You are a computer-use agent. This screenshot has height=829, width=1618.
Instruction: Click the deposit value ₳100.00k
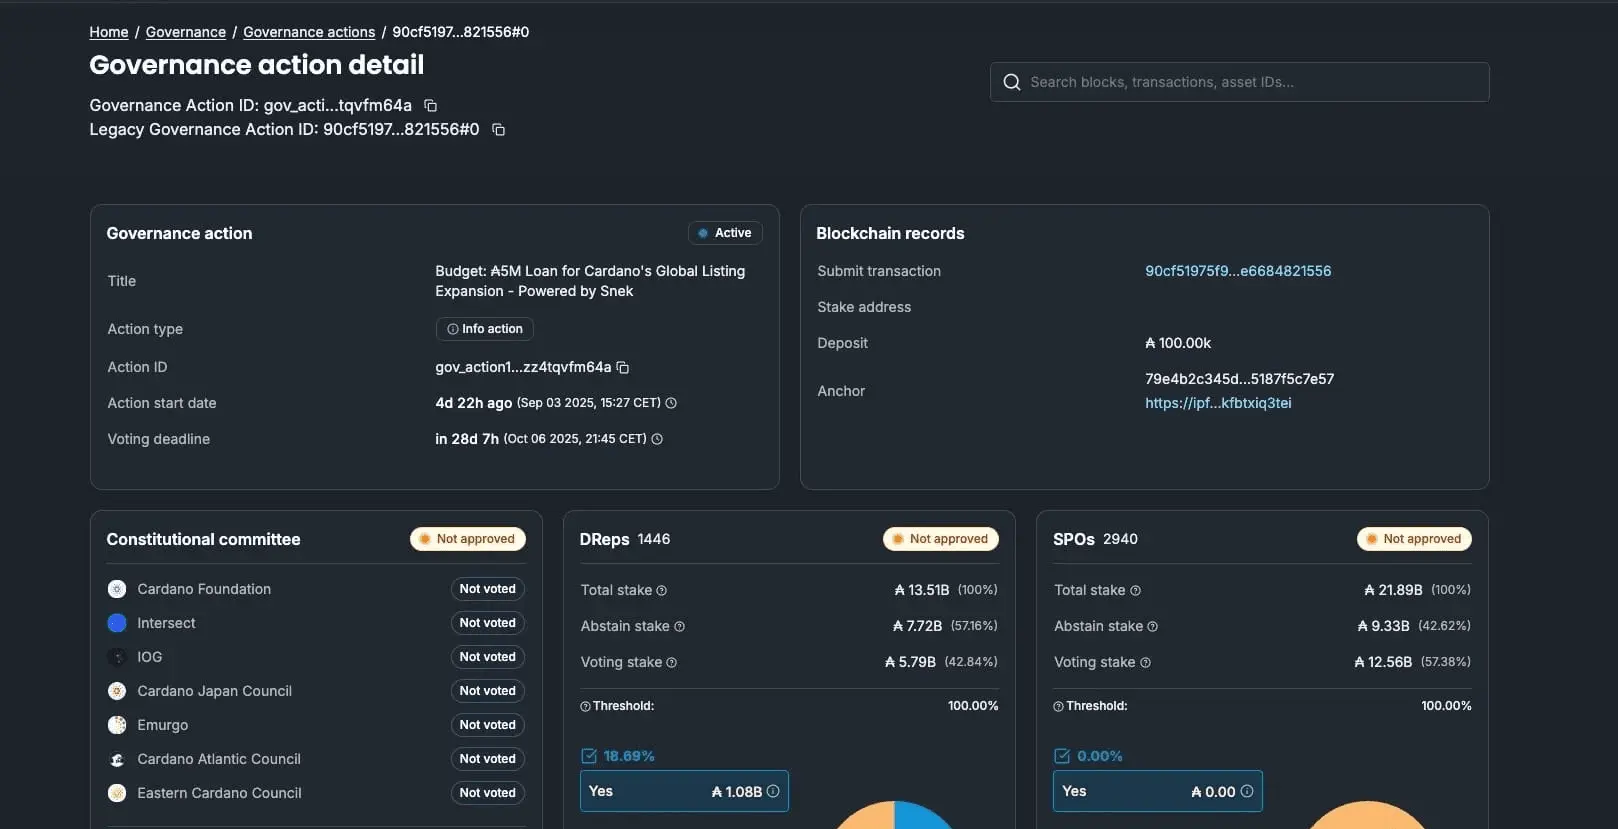[x=1178, y=343]
